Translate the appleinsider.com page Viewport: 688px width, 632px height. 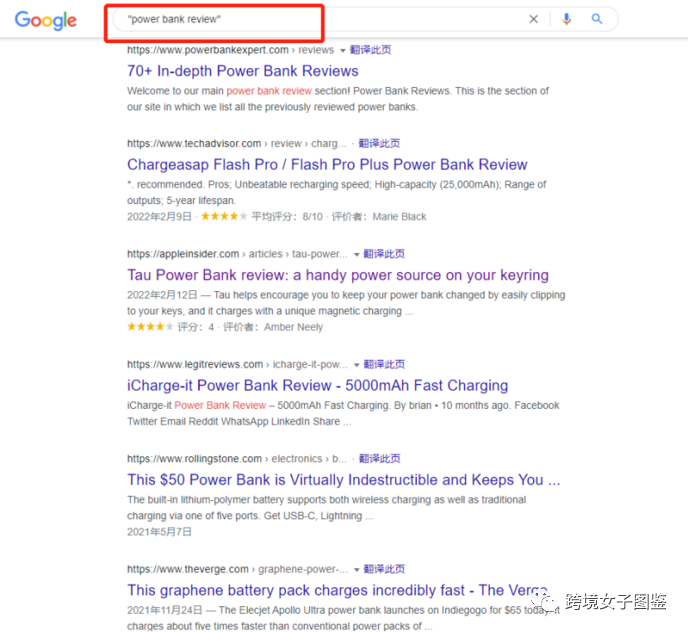(x=384, y=254)
